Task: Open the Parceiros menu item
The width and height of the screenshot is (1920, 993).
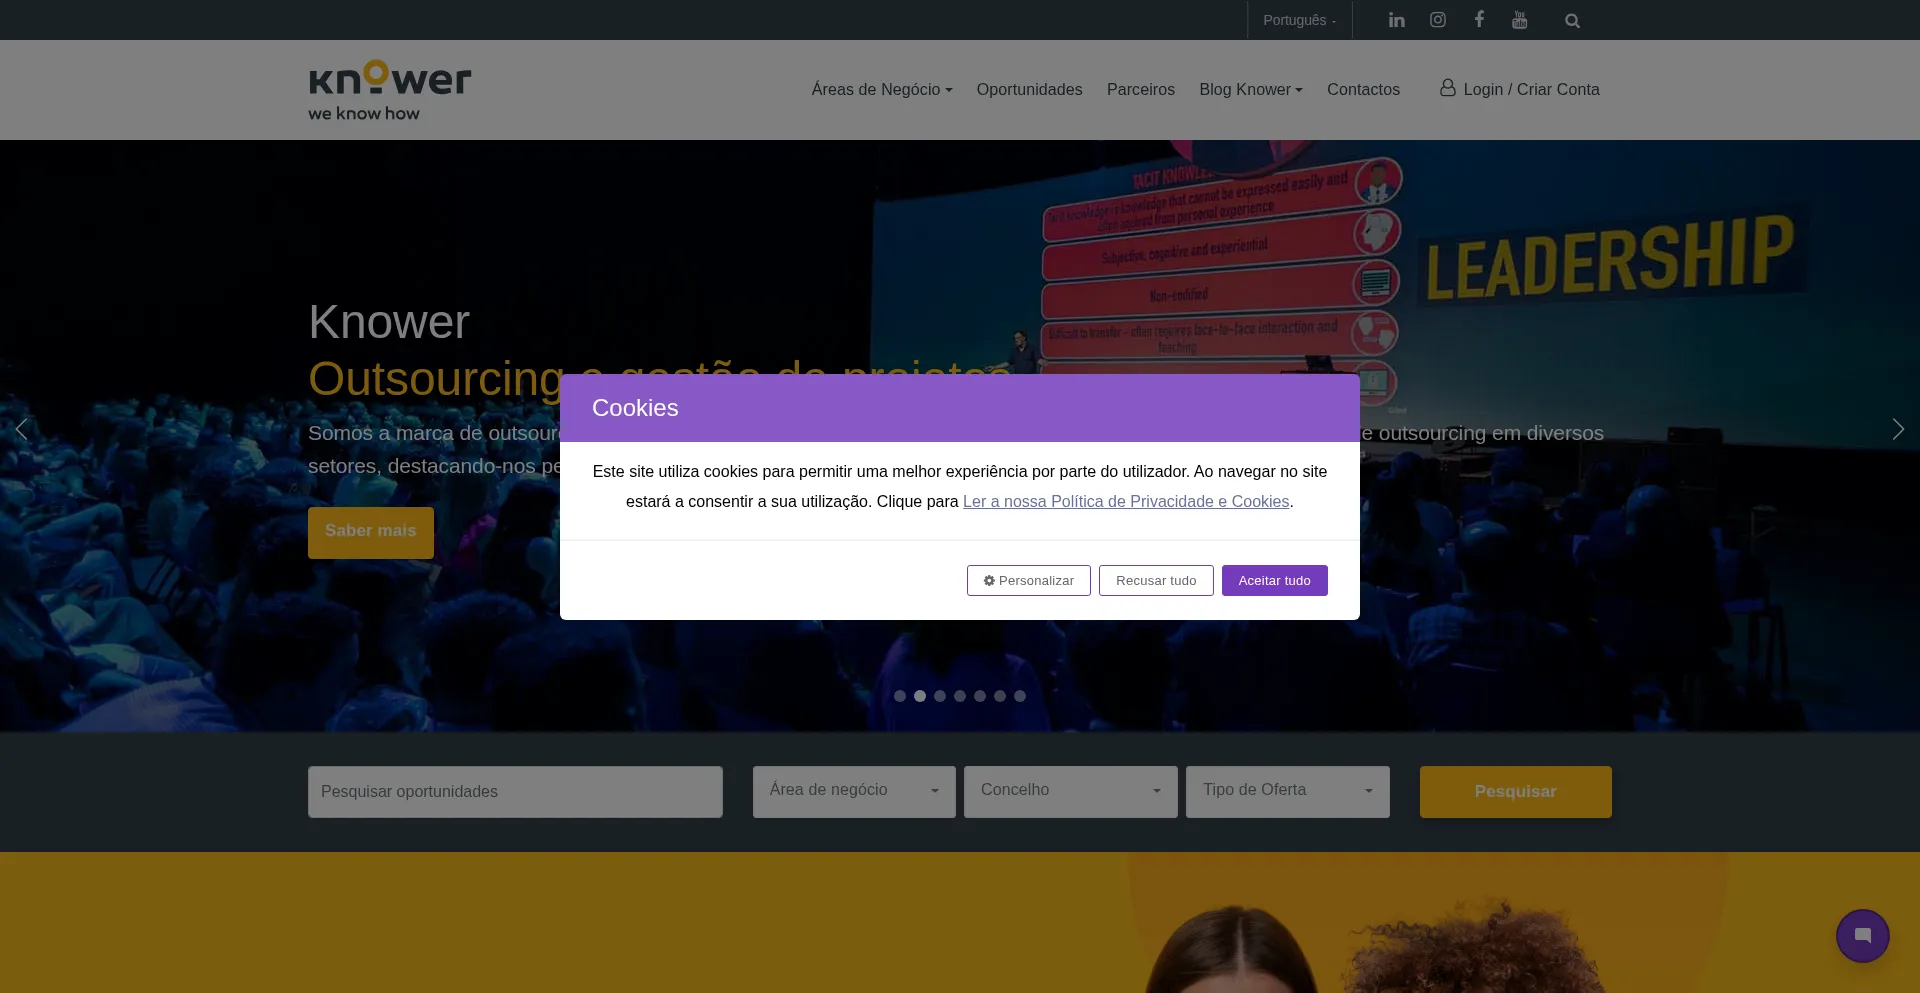Action: [x=1141, y=90]
